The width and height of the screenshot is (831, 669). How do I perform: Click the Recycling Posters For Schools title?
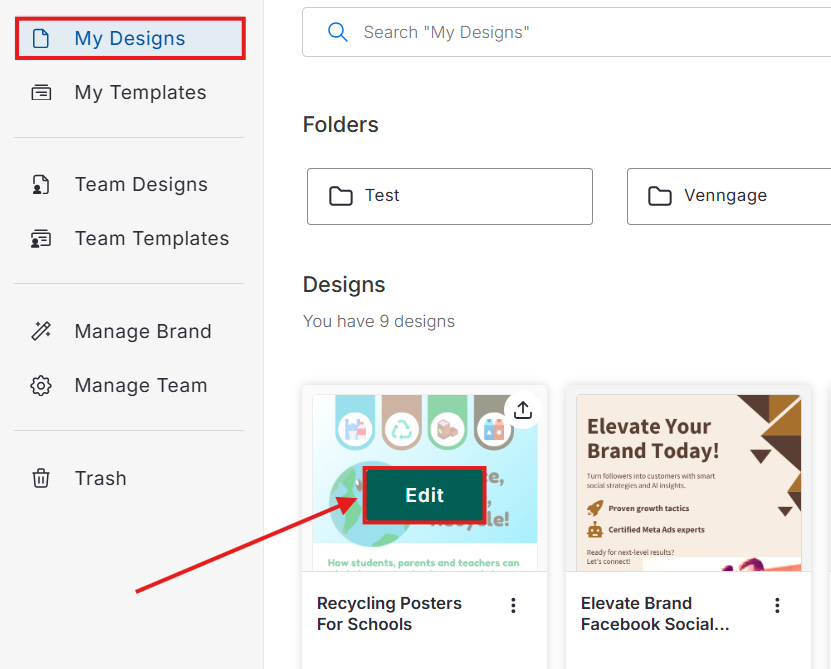[389, 614]
